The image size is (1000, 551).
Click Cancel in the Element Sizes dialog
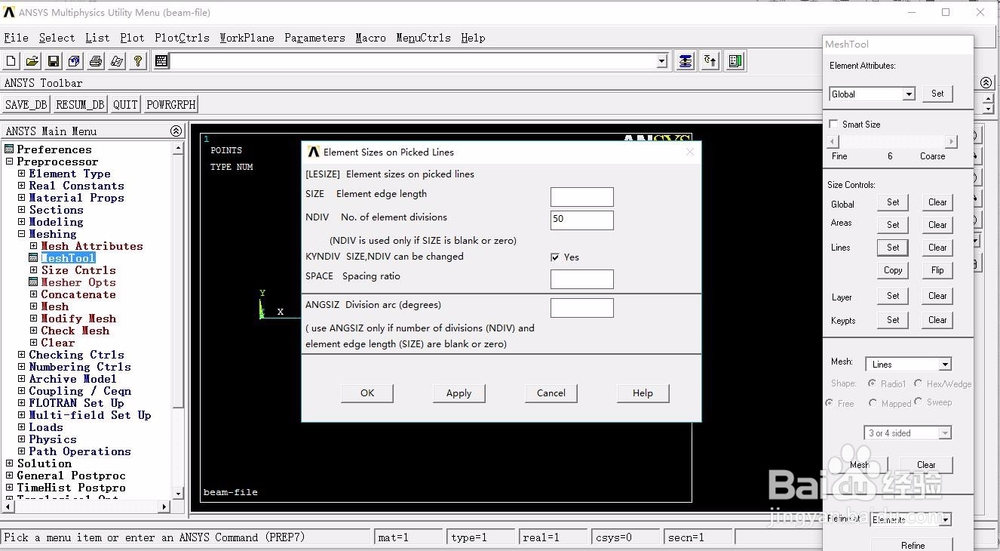551,393
